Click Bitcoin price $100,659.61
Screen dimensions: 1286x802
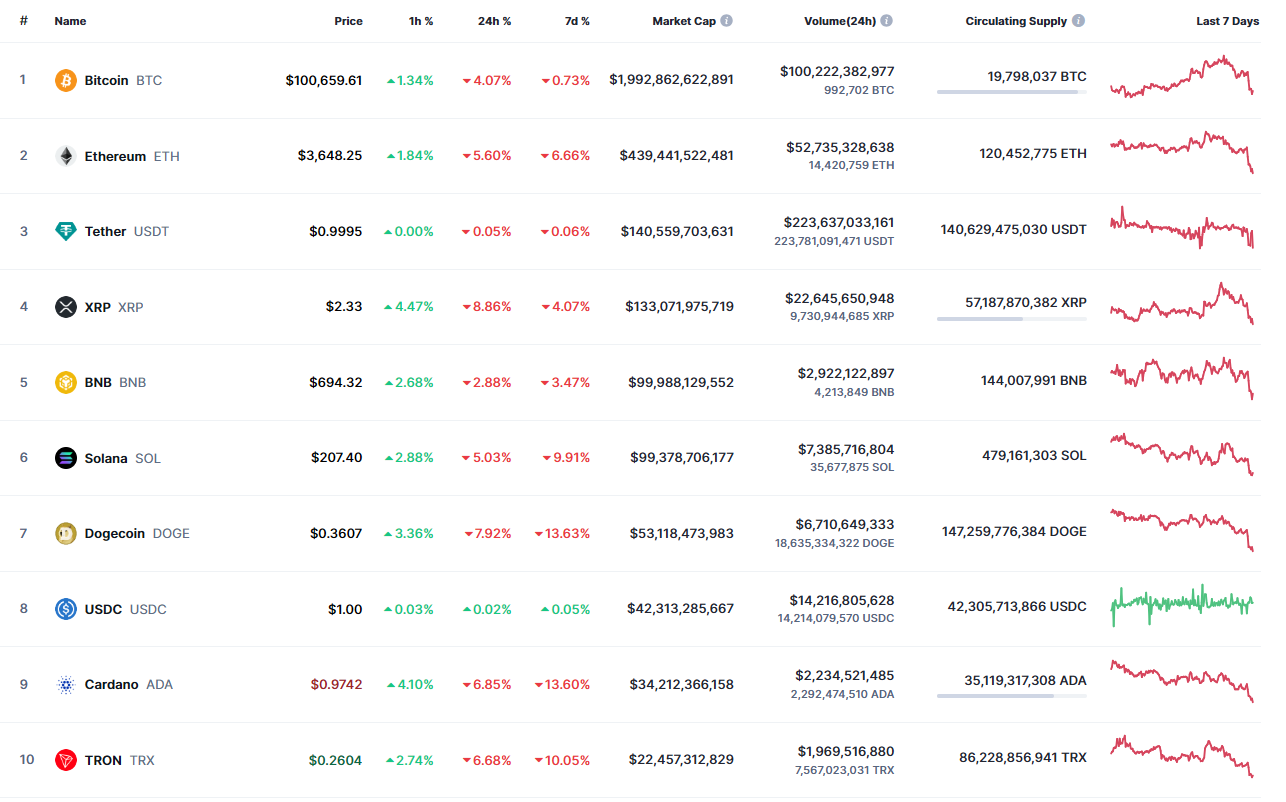(x=324, y=80)
